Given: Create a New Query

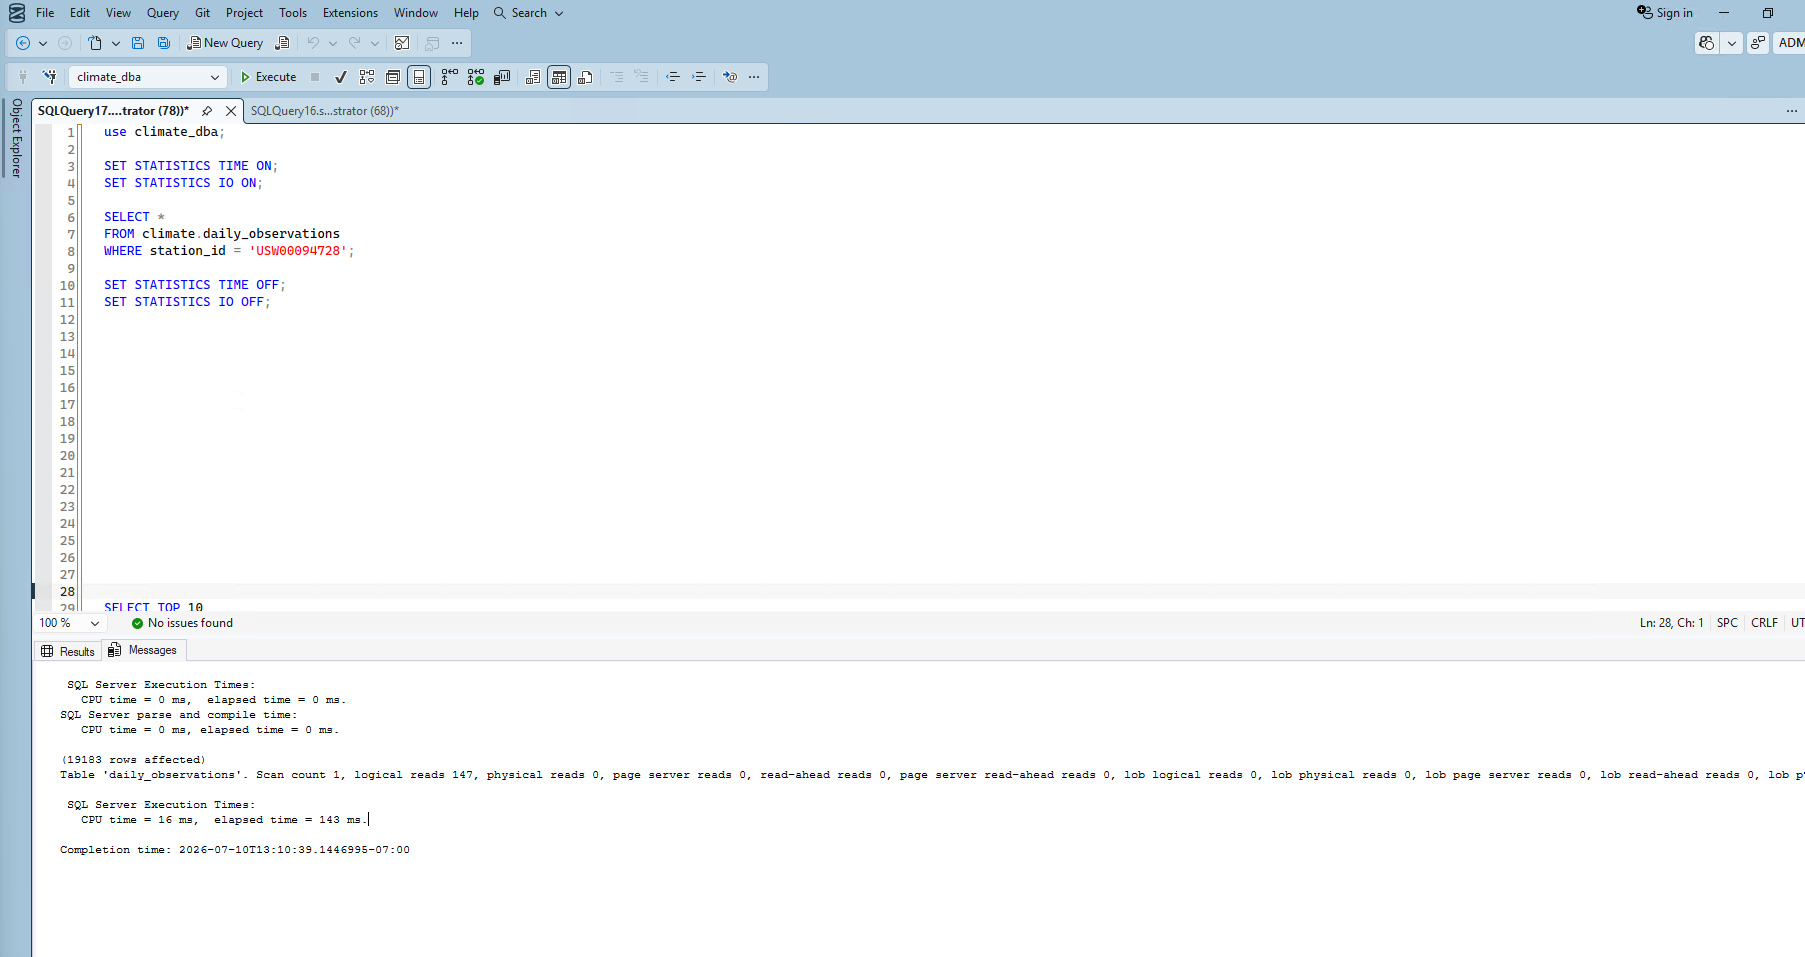Looking at the screenshot, I should point(225,43).
